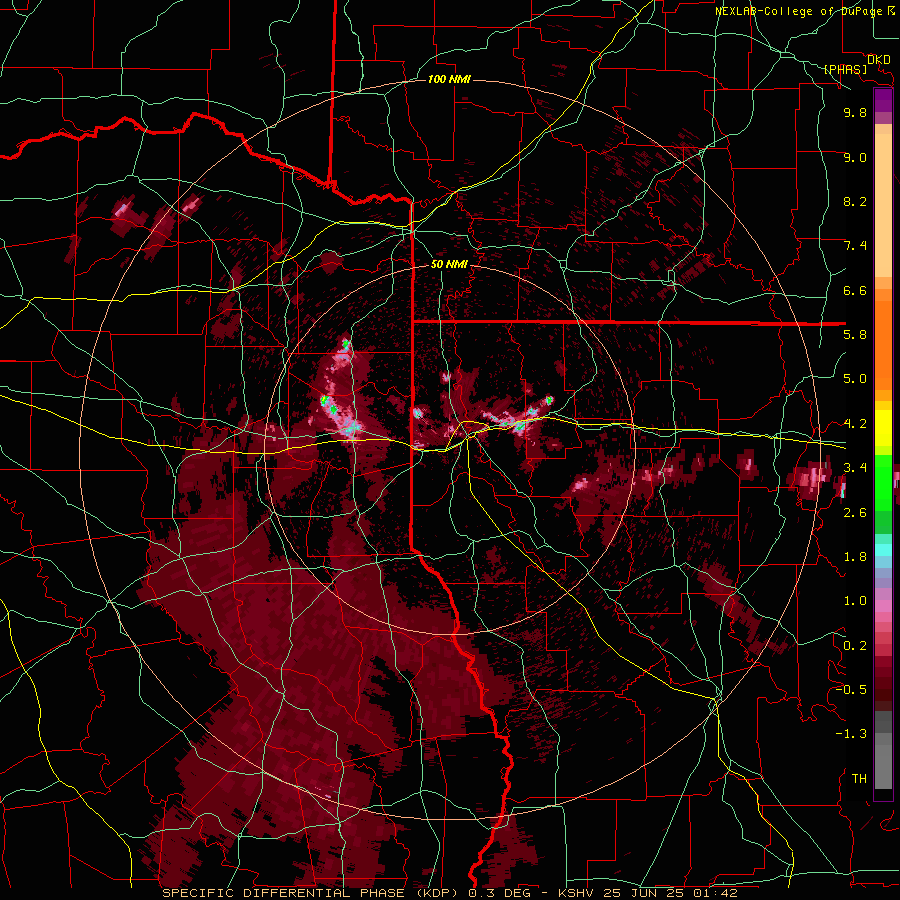
Task: Click the [PHAS] legend heading
Action: point(845,69)
